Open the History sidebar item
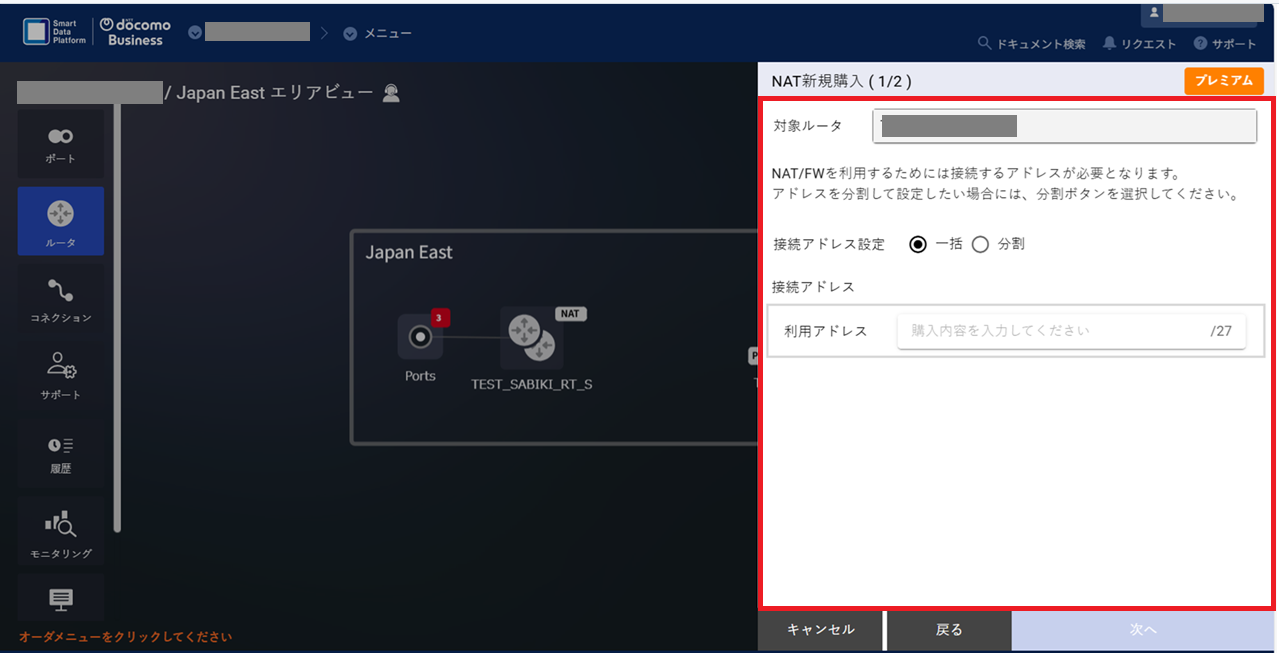The width and height of the screenshot is (1279, 653). coord(60,453)
